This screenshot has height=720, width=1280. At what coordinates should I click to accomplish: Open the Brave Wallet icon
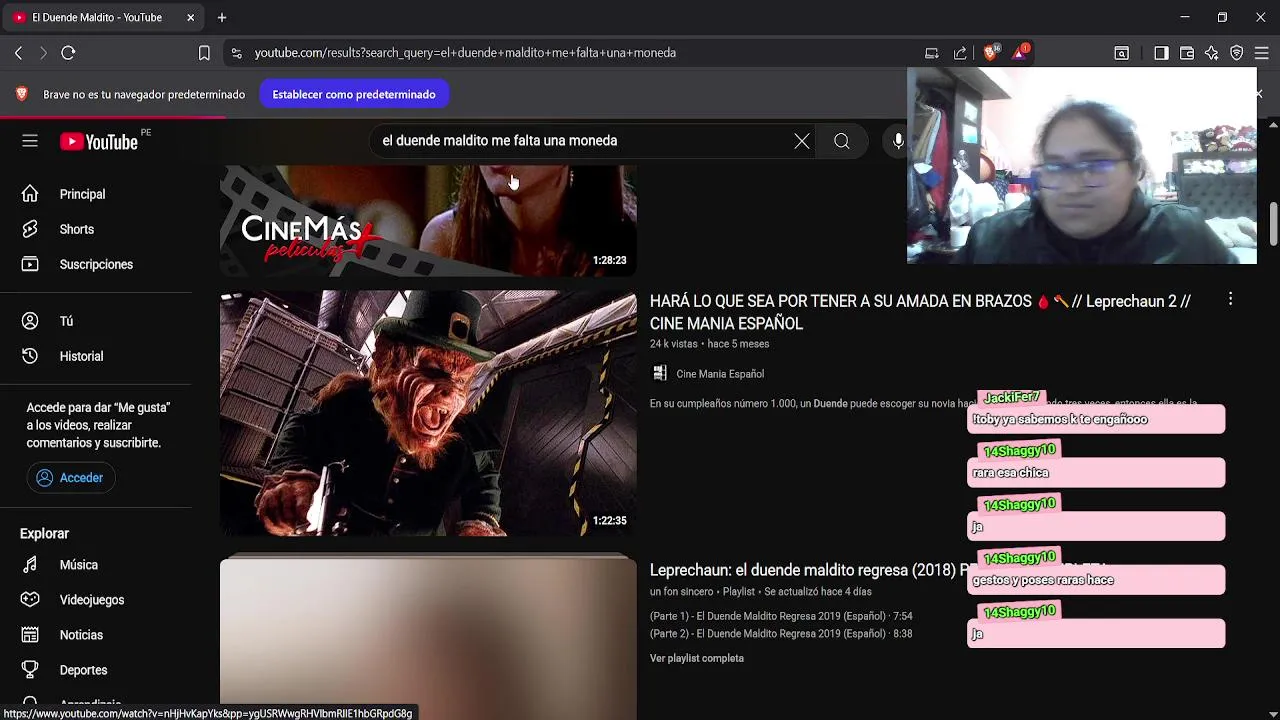coord(1187,53)
